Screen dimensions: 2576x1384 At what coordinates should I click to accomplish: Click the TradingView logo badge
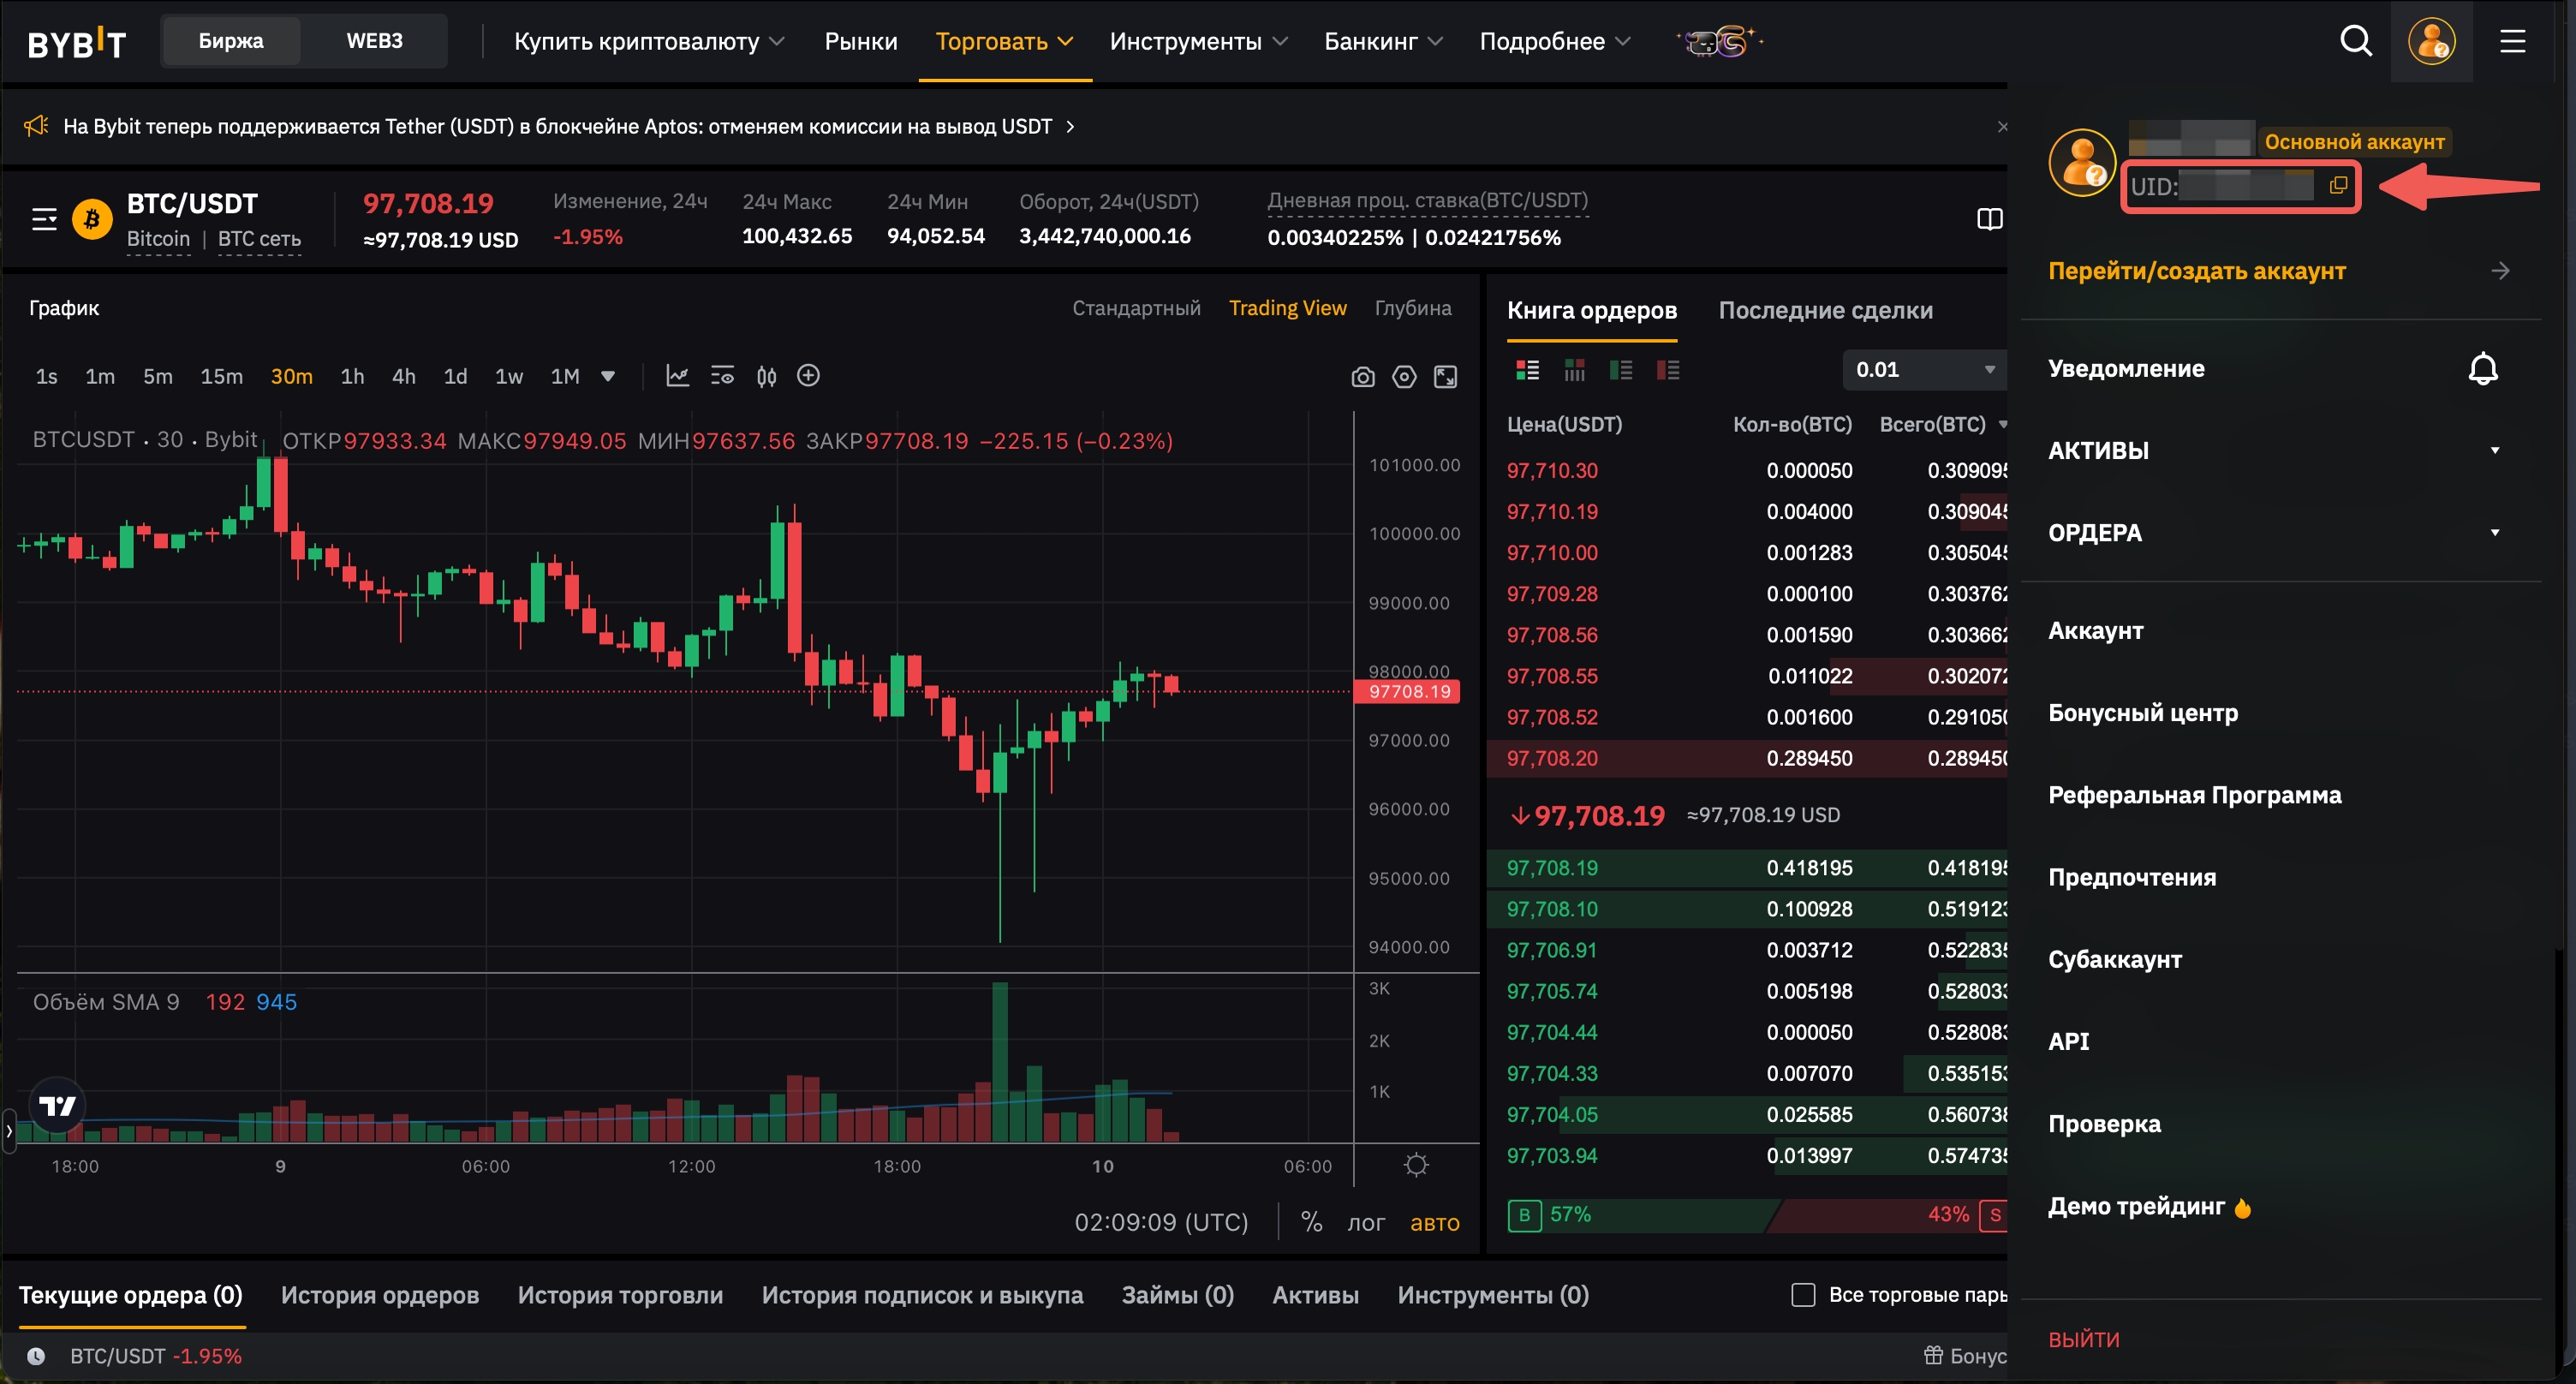click(57, 1105)
